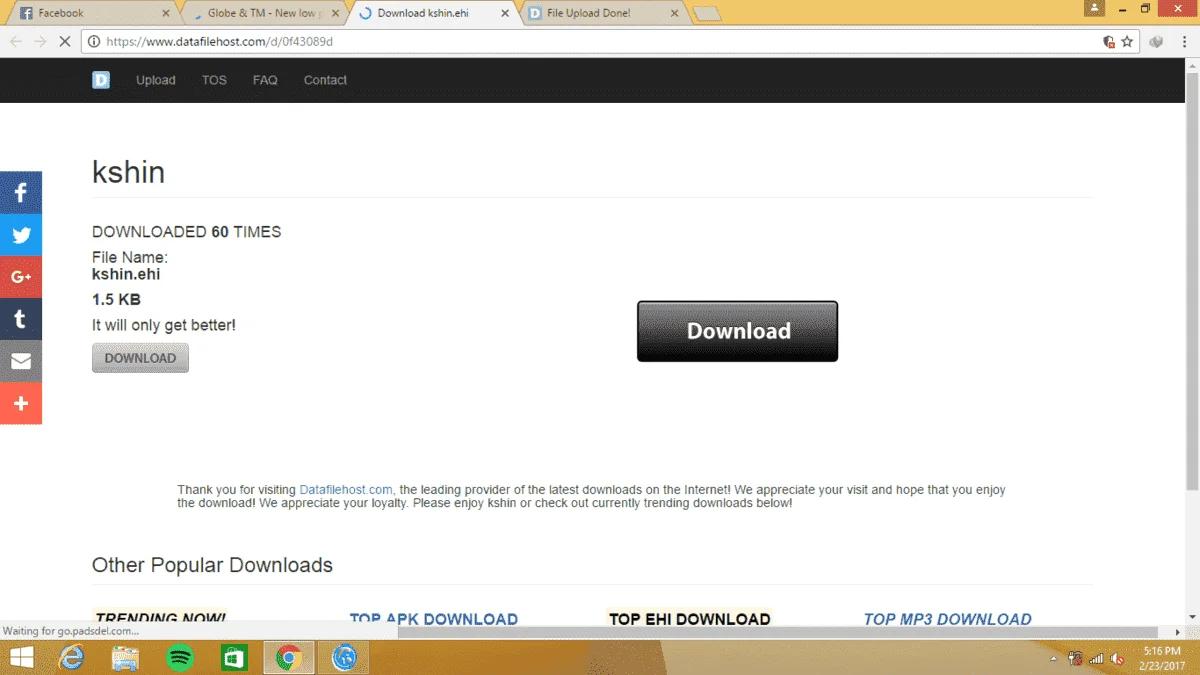Screen dimensions: 1200x675
Task: Open network status tray icon
Action: coord(1096,659)
